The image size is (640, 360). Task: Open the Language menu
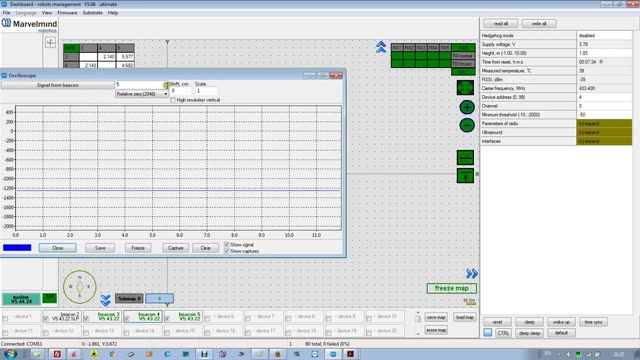coord(26,13)
